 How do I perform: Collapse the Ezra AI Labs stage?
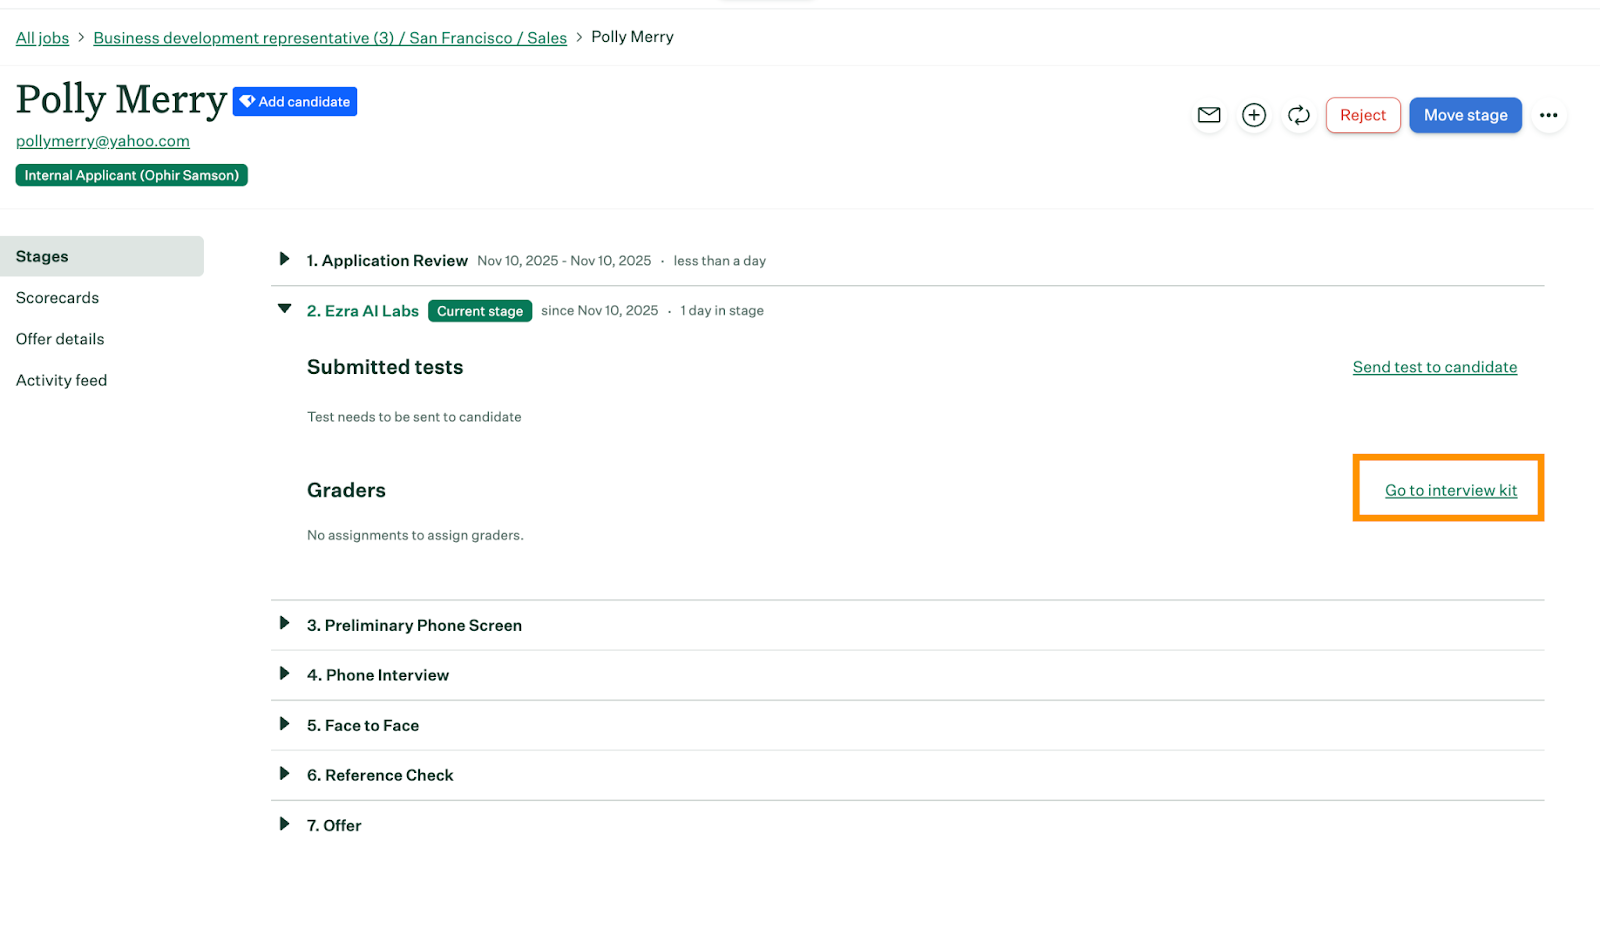[284, 310]
